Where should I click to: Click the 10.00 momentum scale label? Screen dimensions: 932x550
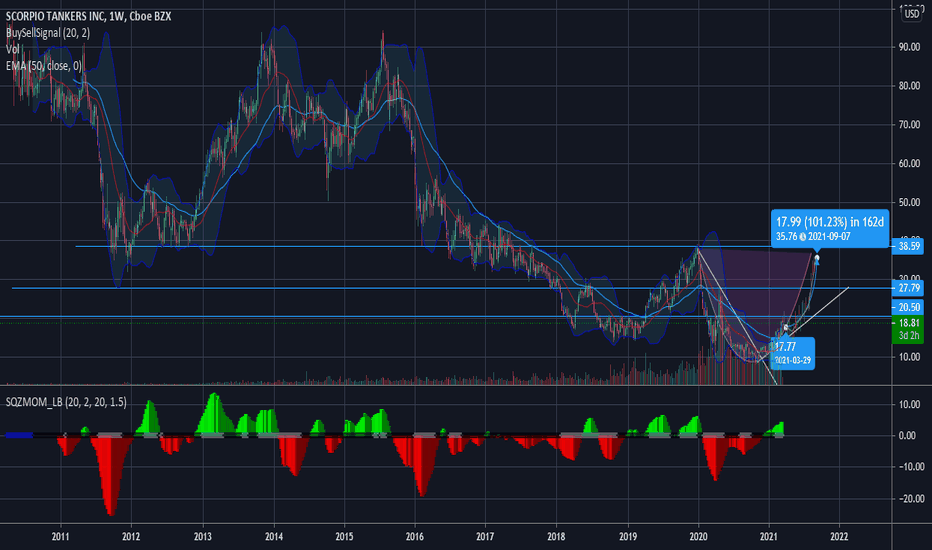click(909, 405)
